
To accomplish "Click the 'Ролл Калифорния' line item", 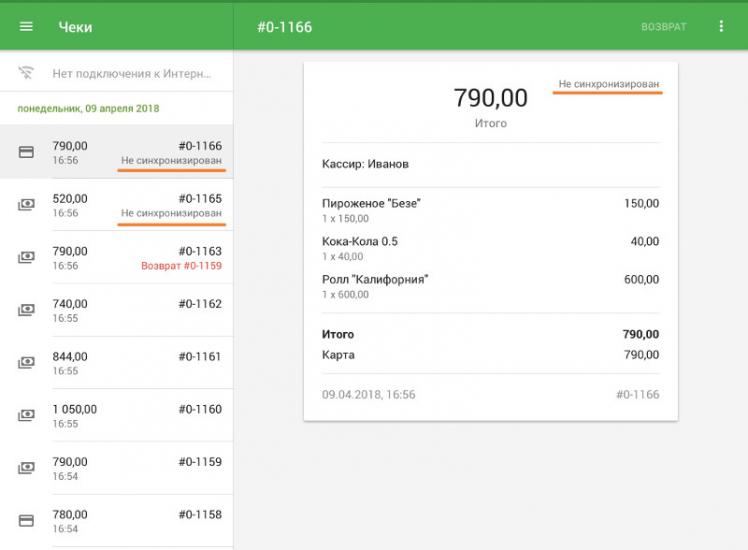I will pyautogui.click(x=375, y=280).
